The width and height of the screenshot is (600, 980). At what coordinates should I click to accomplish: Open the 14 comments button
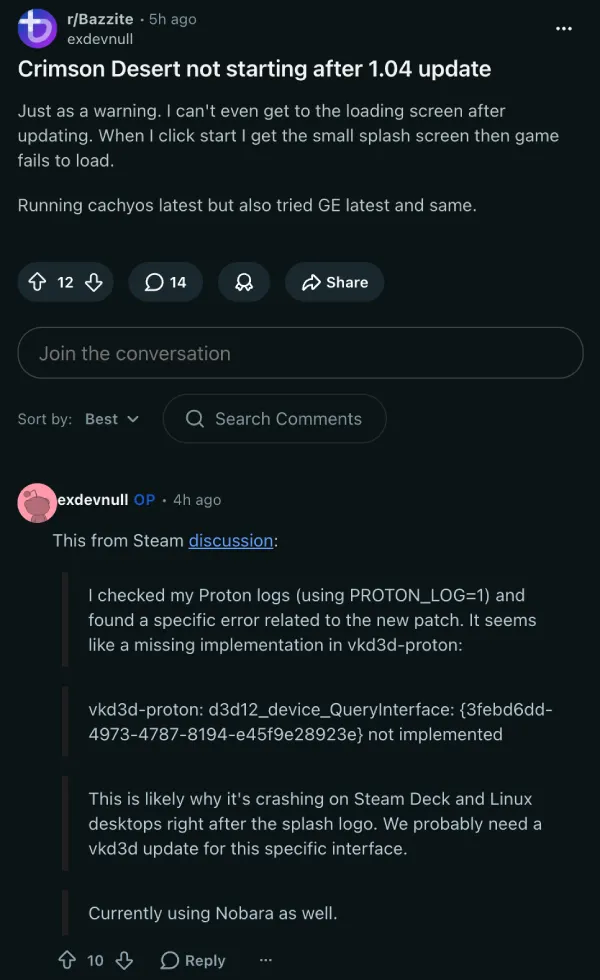166,283
